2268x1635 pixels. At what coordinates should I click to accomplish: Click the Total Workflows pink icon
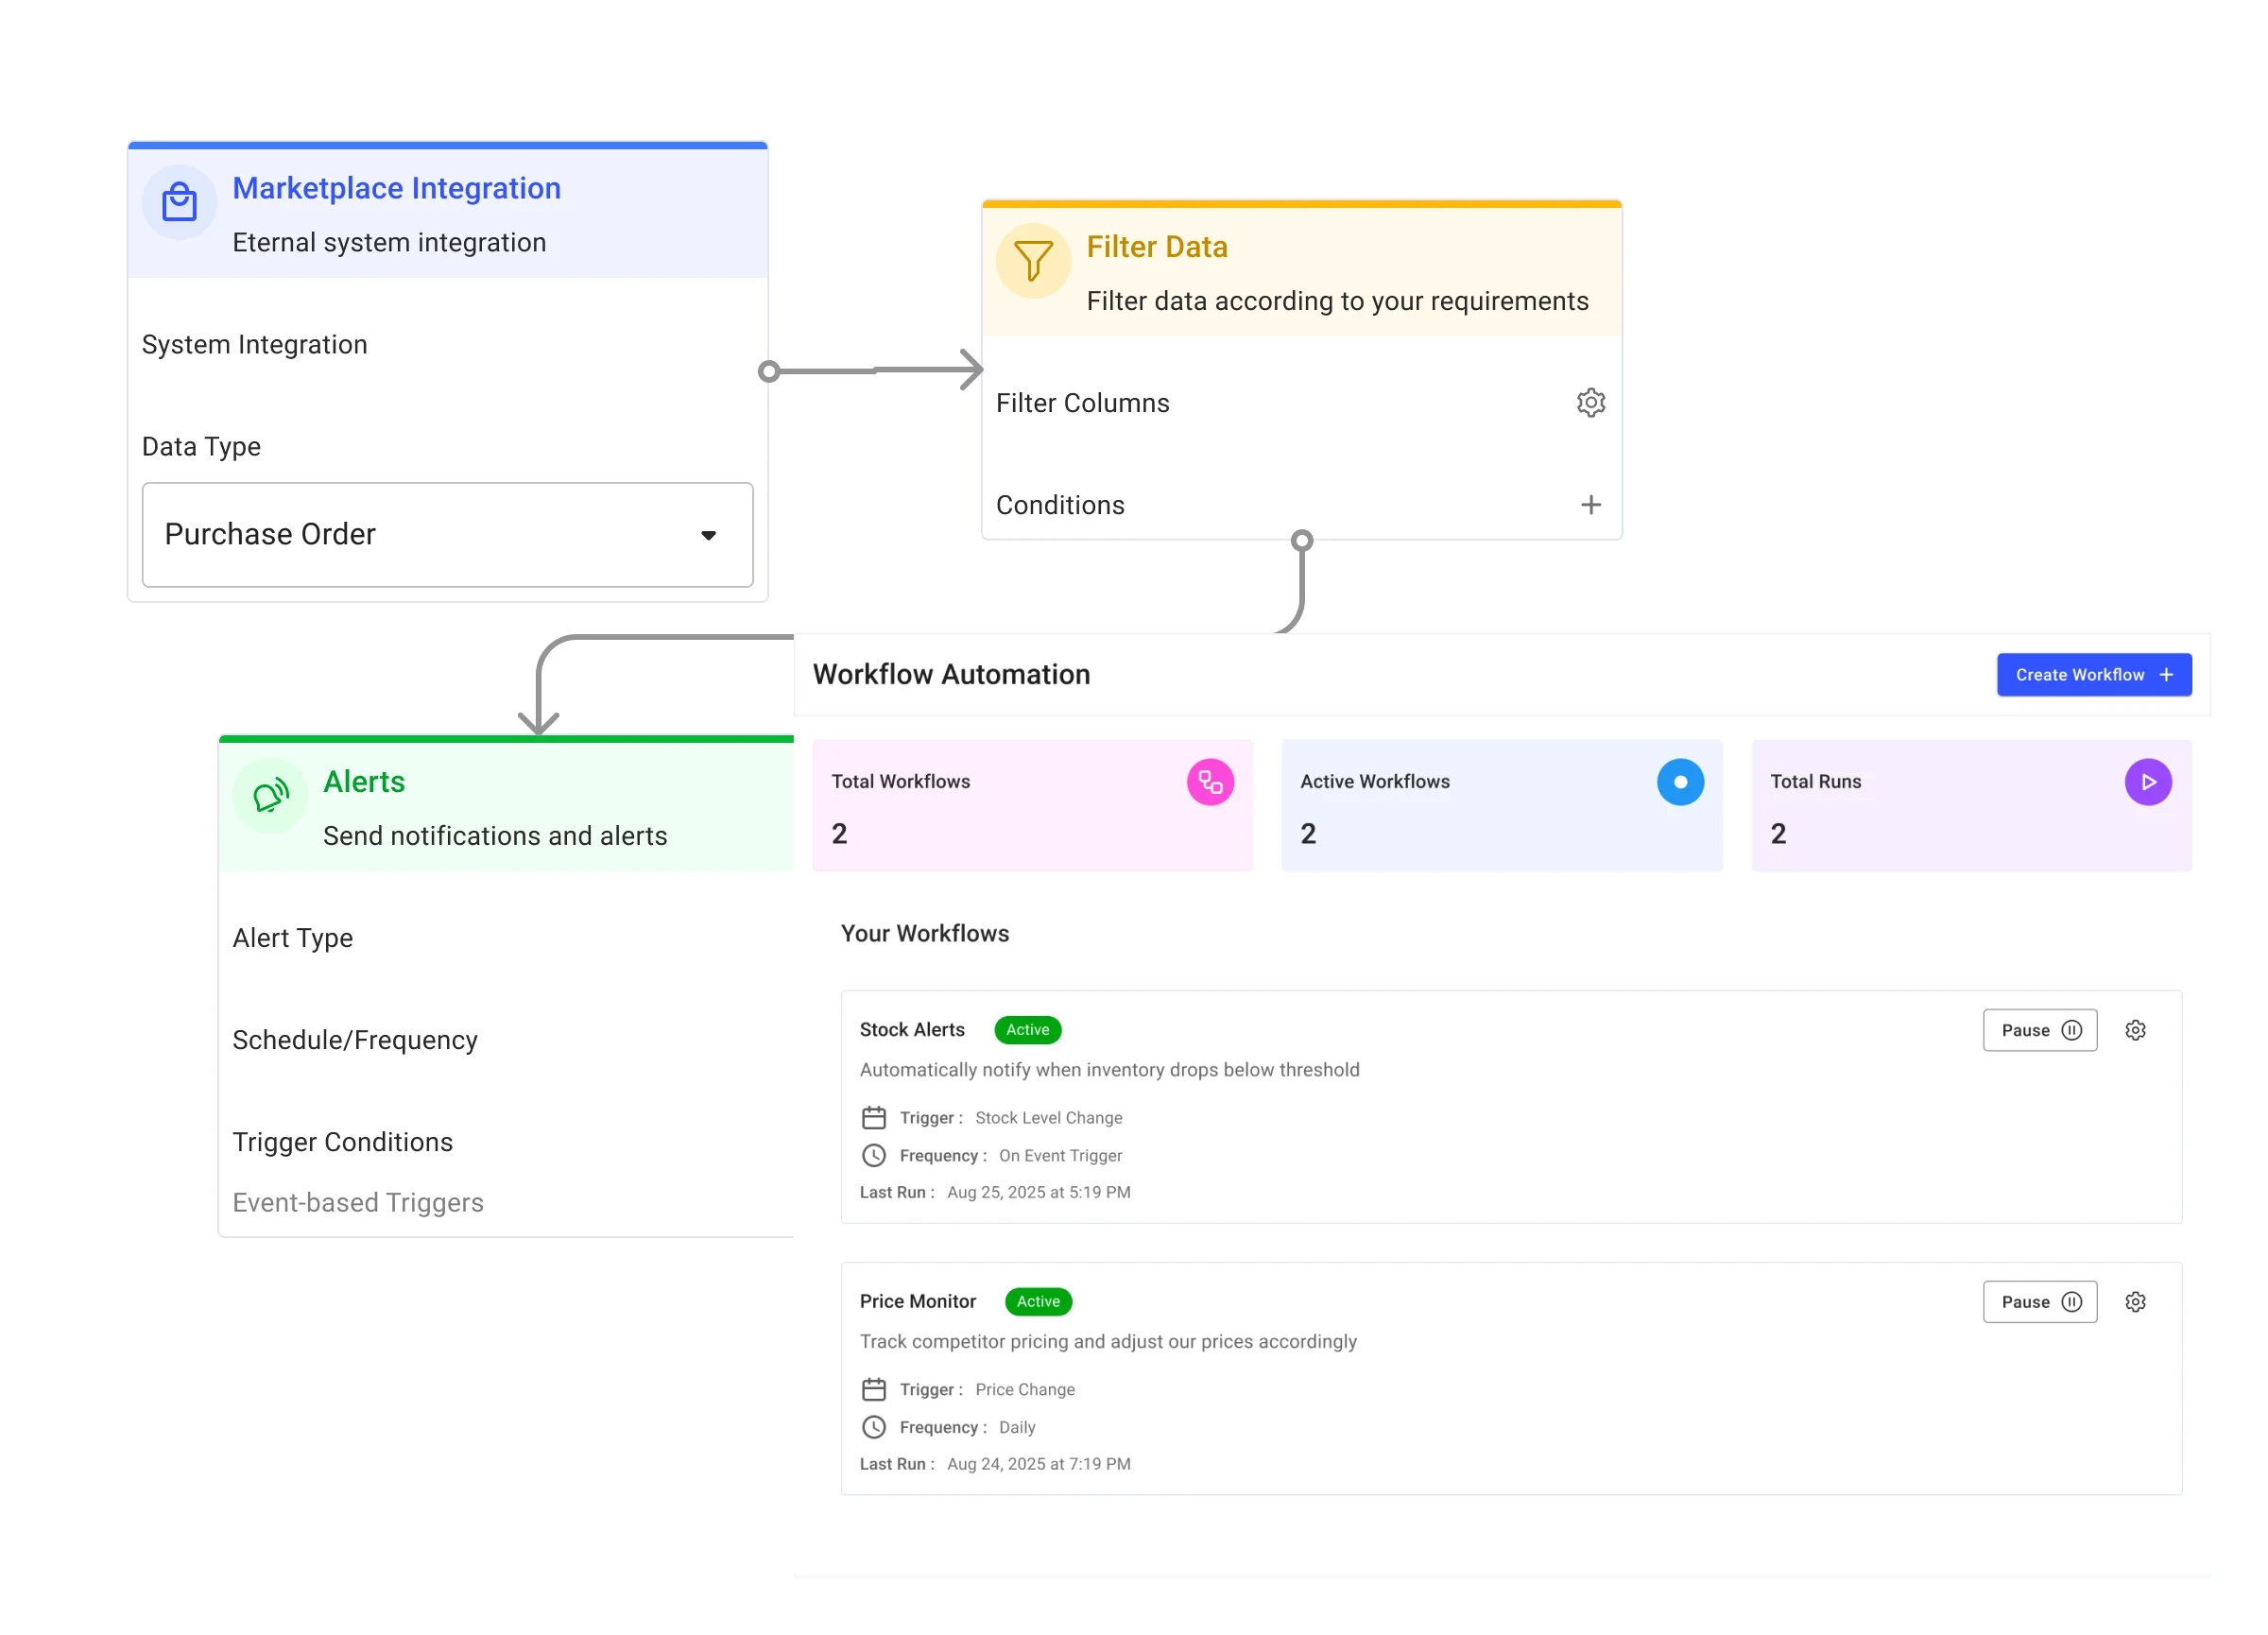click(1210, 782)
